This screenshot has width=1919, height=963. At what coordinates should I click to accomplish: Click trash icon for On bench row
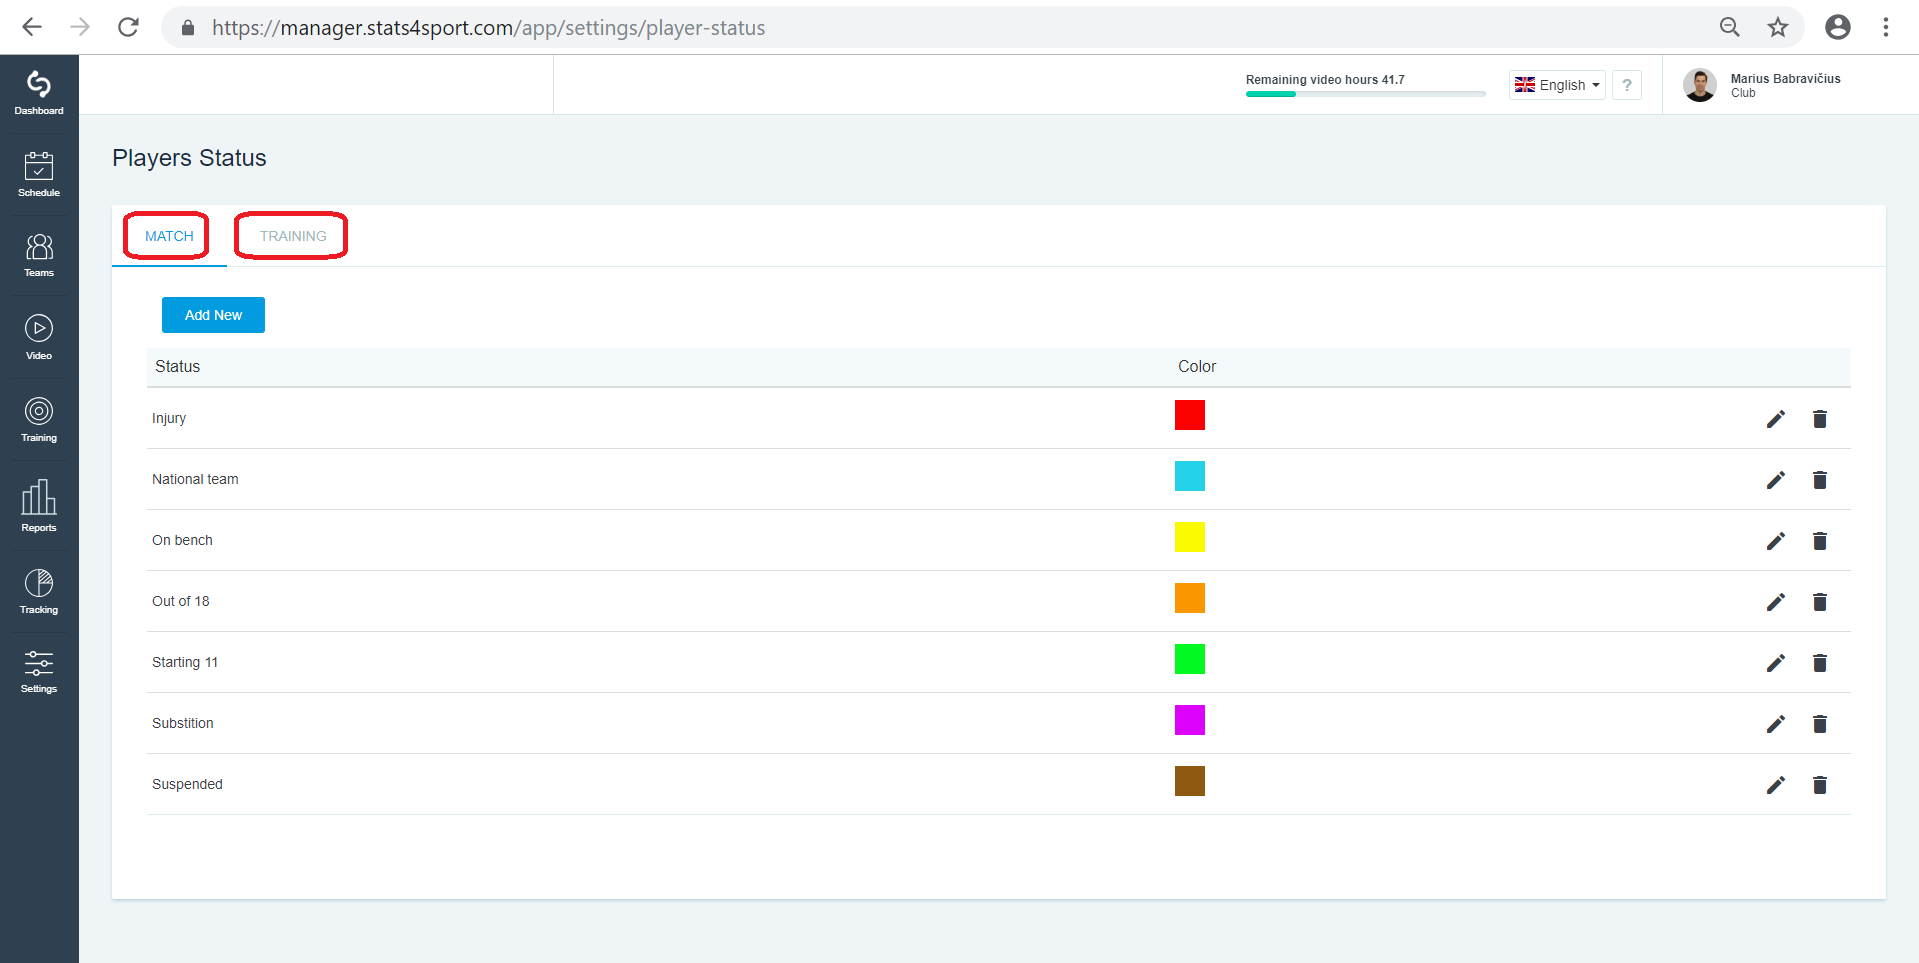tap(1820, 541)
